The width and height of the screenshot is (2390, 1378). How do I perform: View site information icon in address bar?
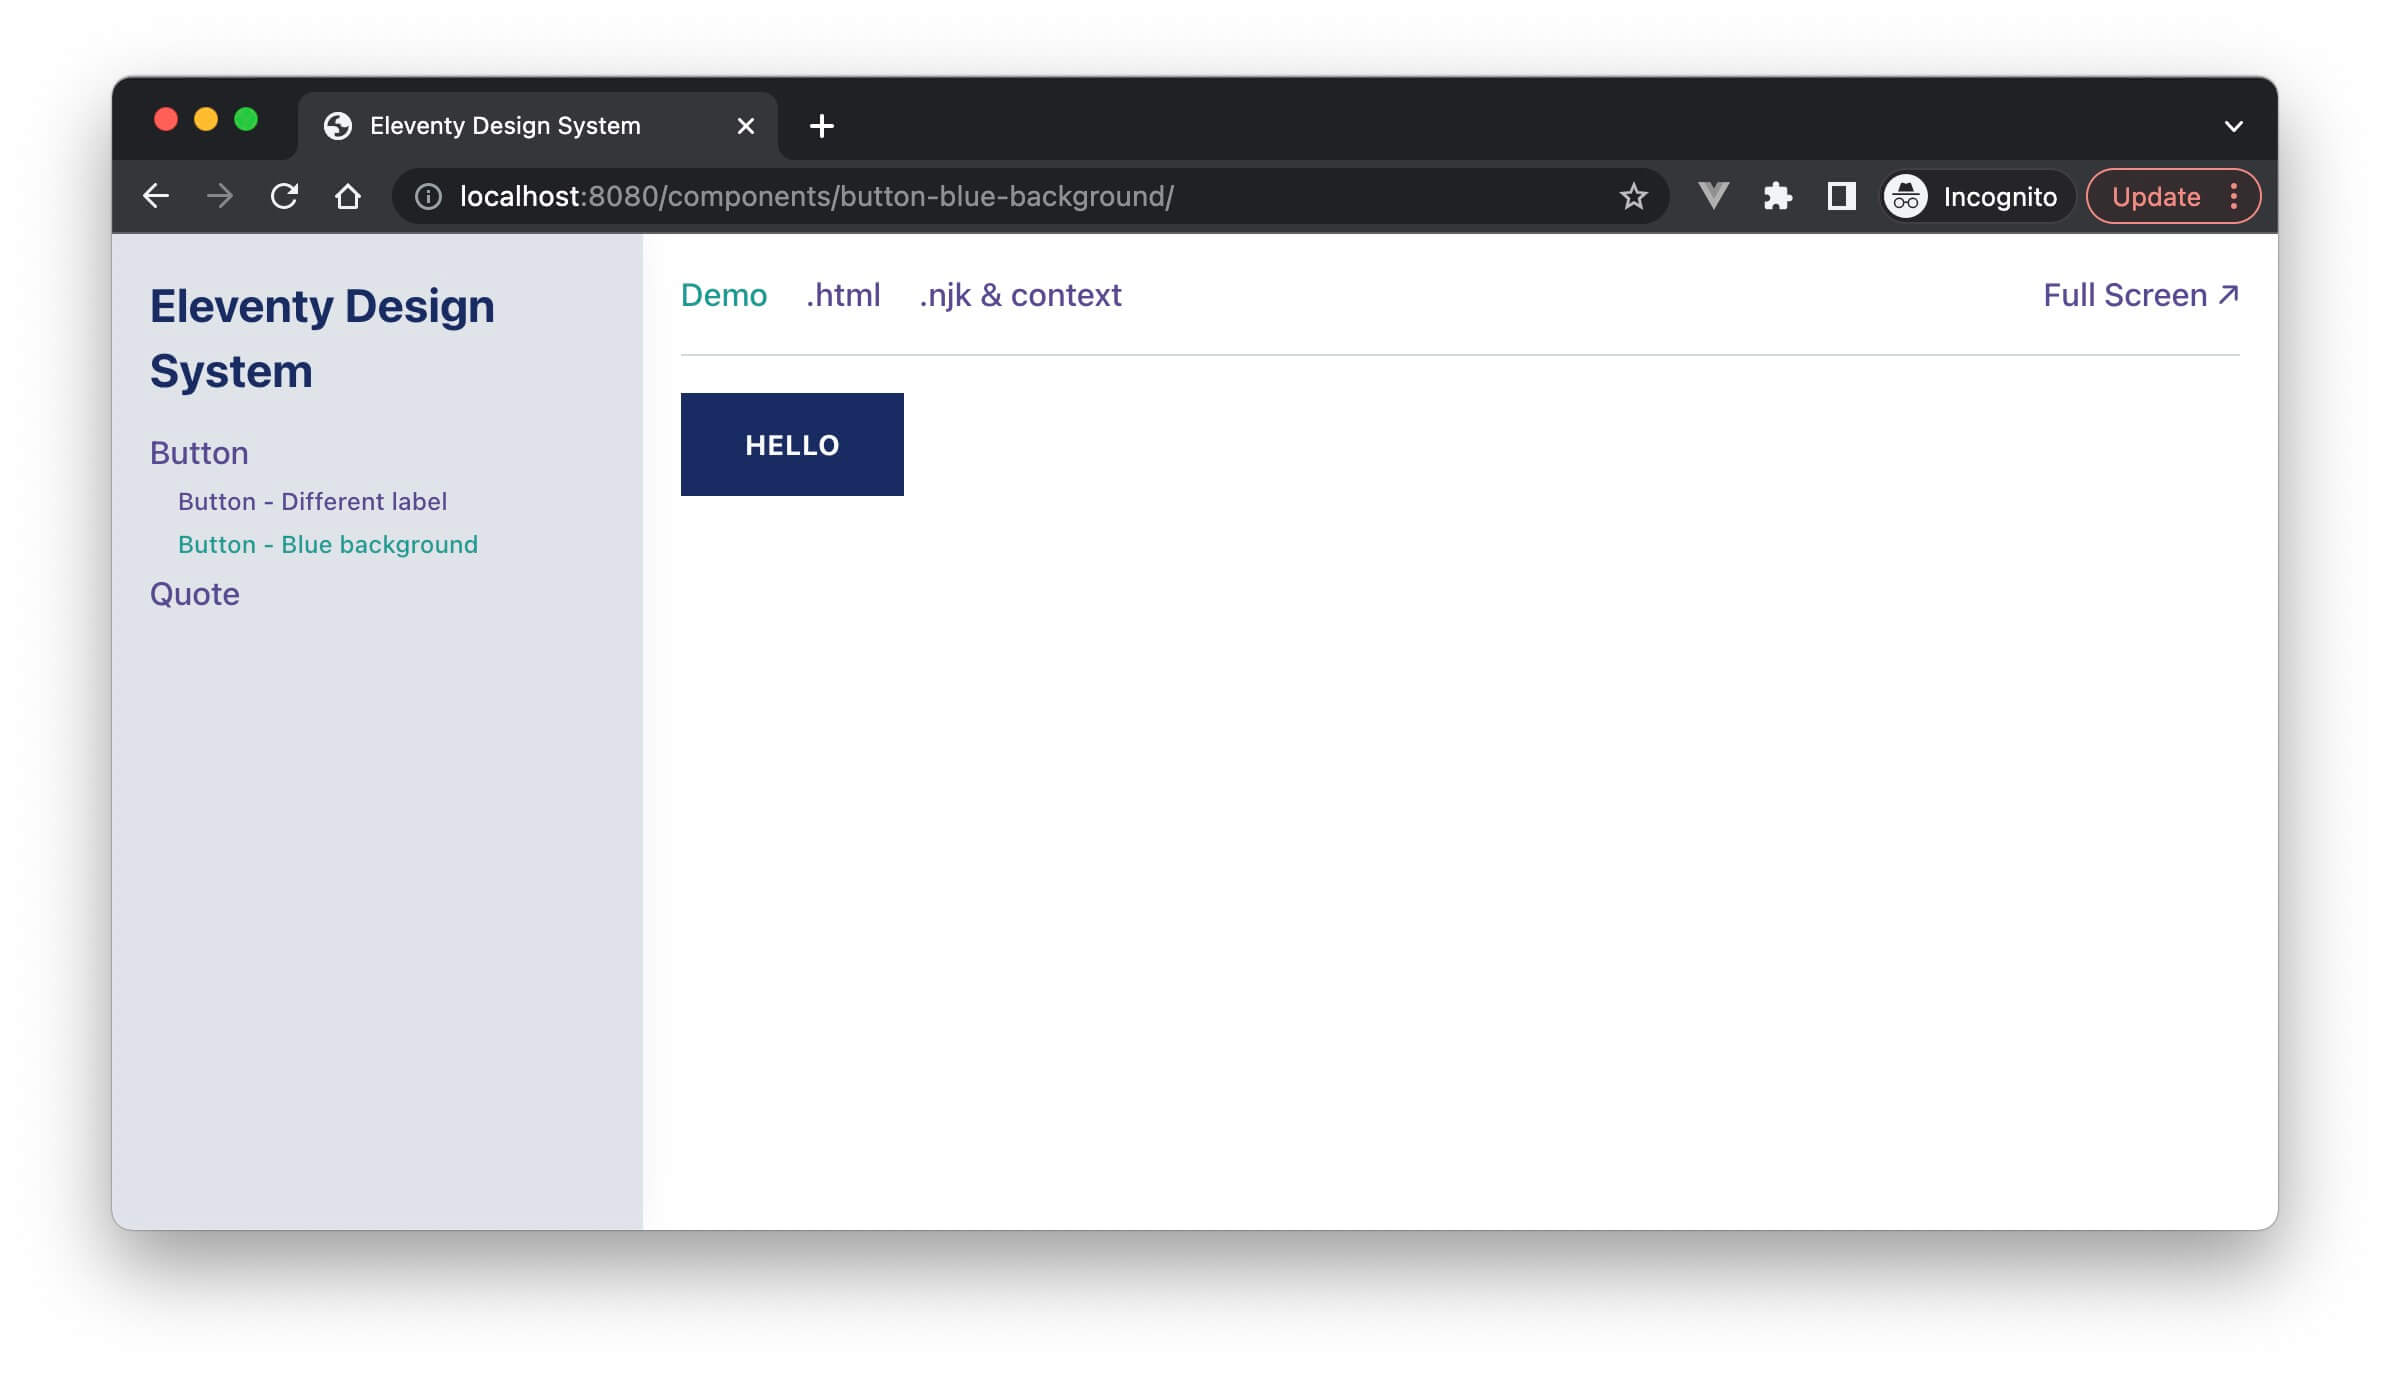point(428,196)
